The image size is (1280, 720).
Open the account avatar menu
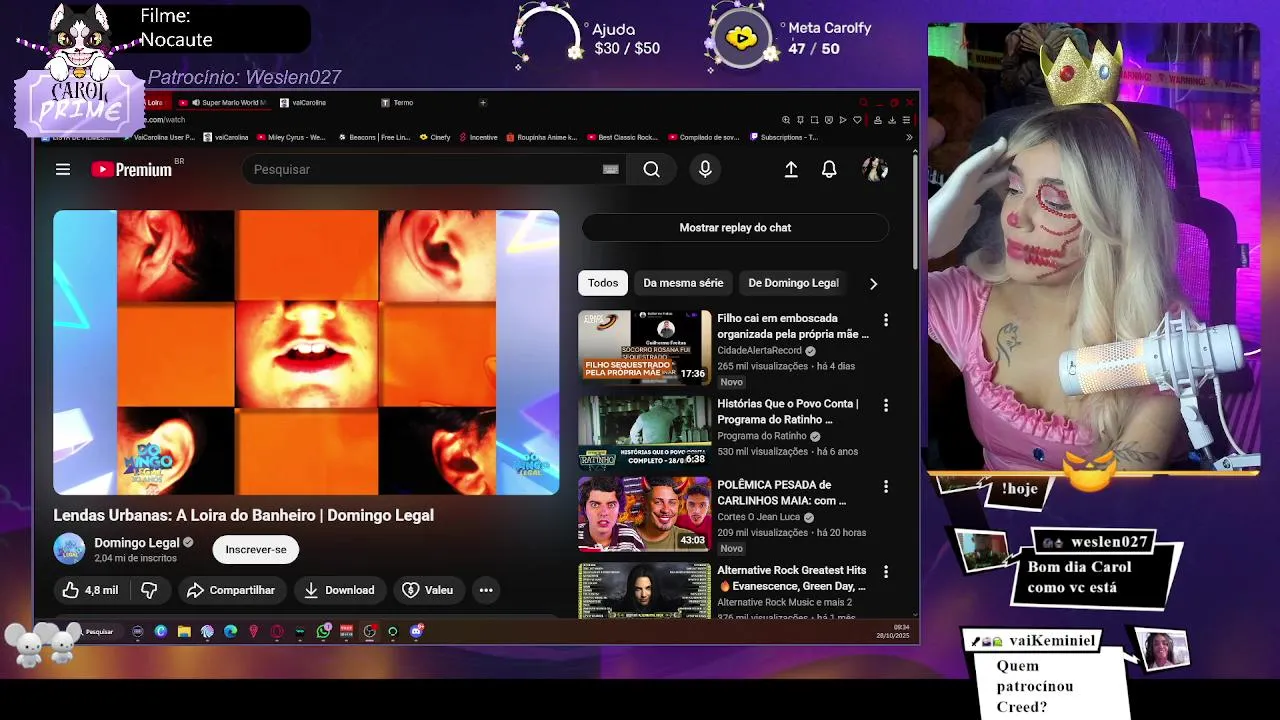pyautogui.click(x=875, y=170)
